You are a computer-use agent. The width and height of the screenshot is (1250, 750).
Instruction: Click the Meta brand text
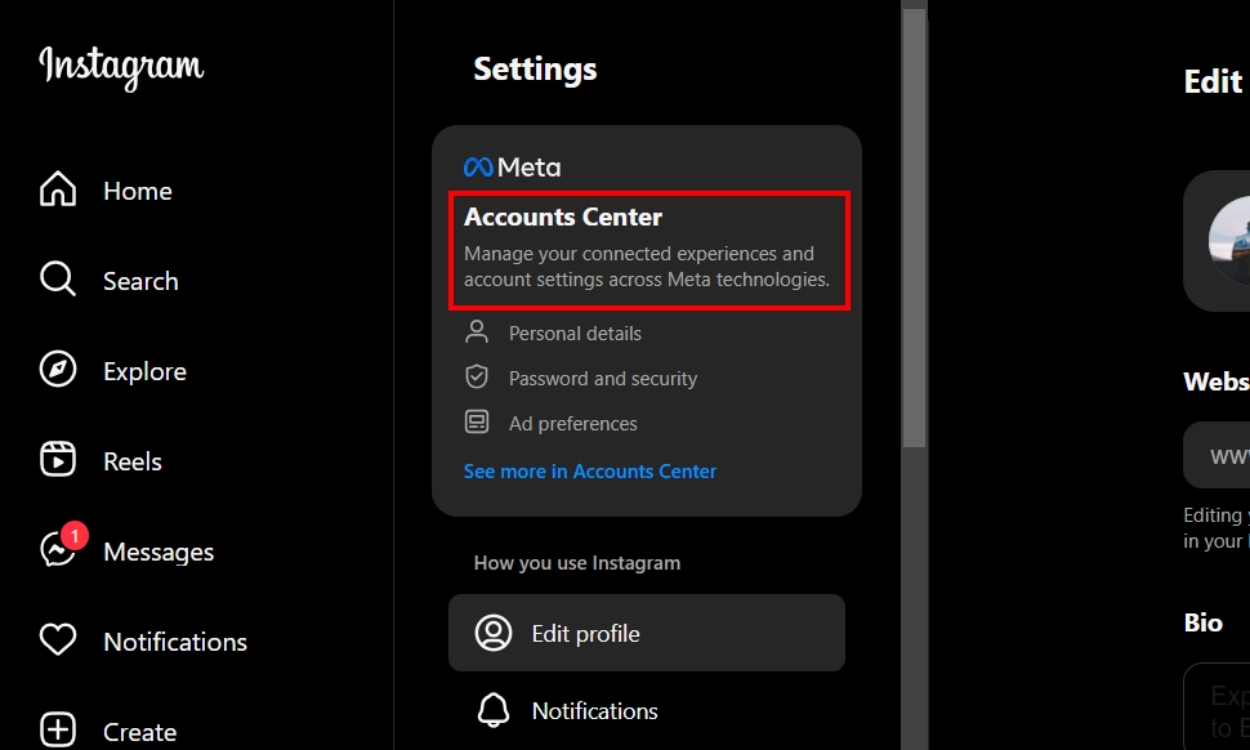point(529,167)
